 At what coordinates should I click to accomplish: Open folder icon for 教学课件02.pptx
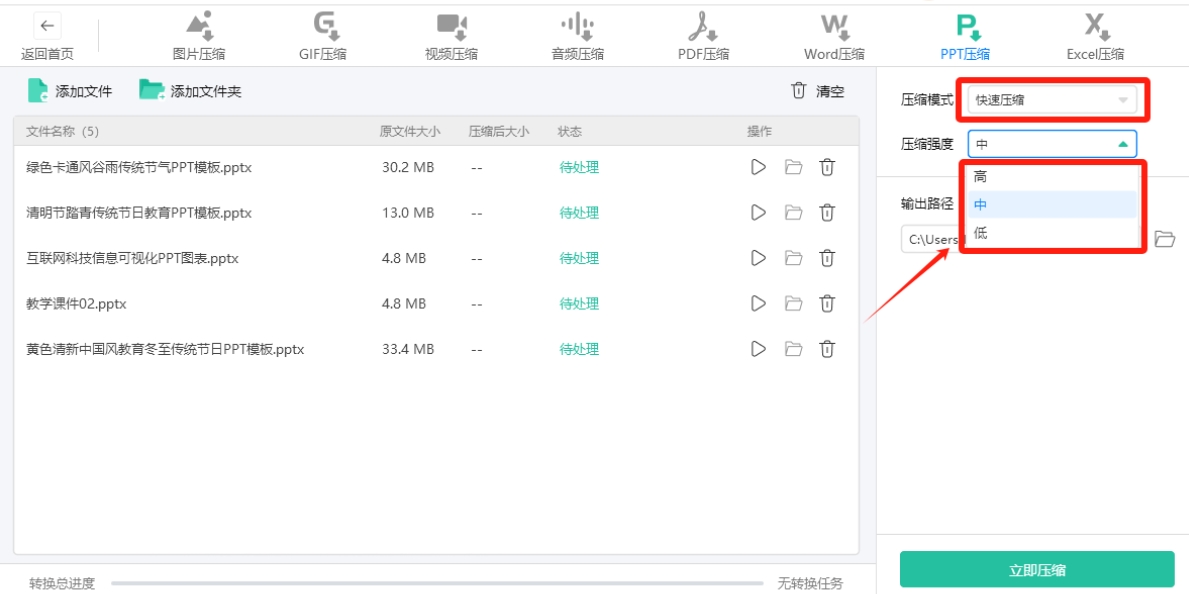pyautogui.click(x=793, y=303)
